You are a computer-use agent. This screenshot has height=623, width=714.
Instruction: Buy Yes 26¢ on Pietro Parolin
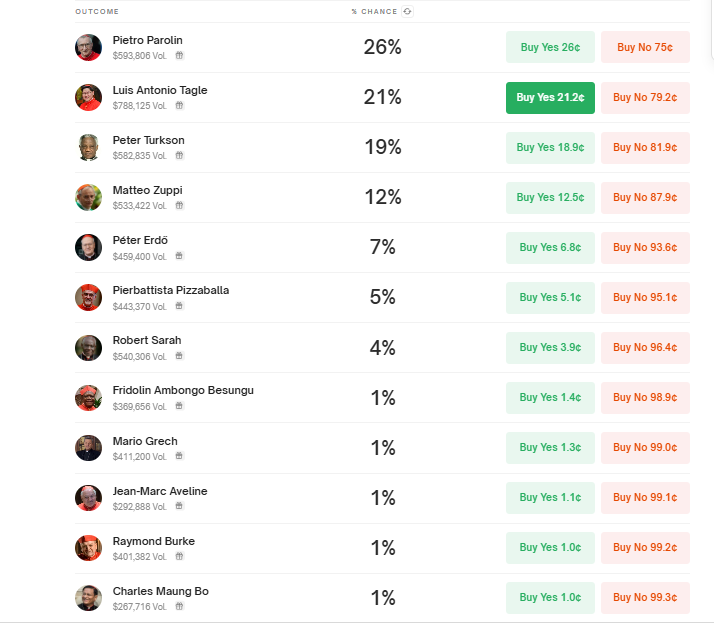(550, 47)
